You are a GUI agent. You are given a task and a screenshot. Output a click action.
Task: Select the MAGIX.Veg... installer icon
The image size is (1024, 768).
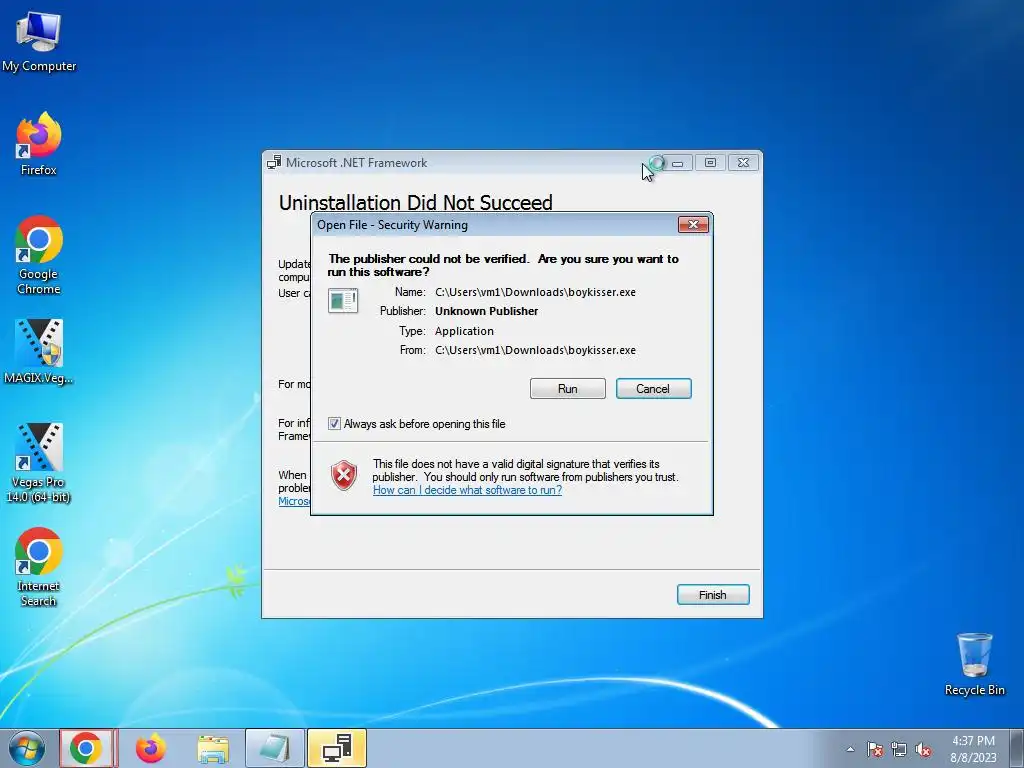pos(39,351)
